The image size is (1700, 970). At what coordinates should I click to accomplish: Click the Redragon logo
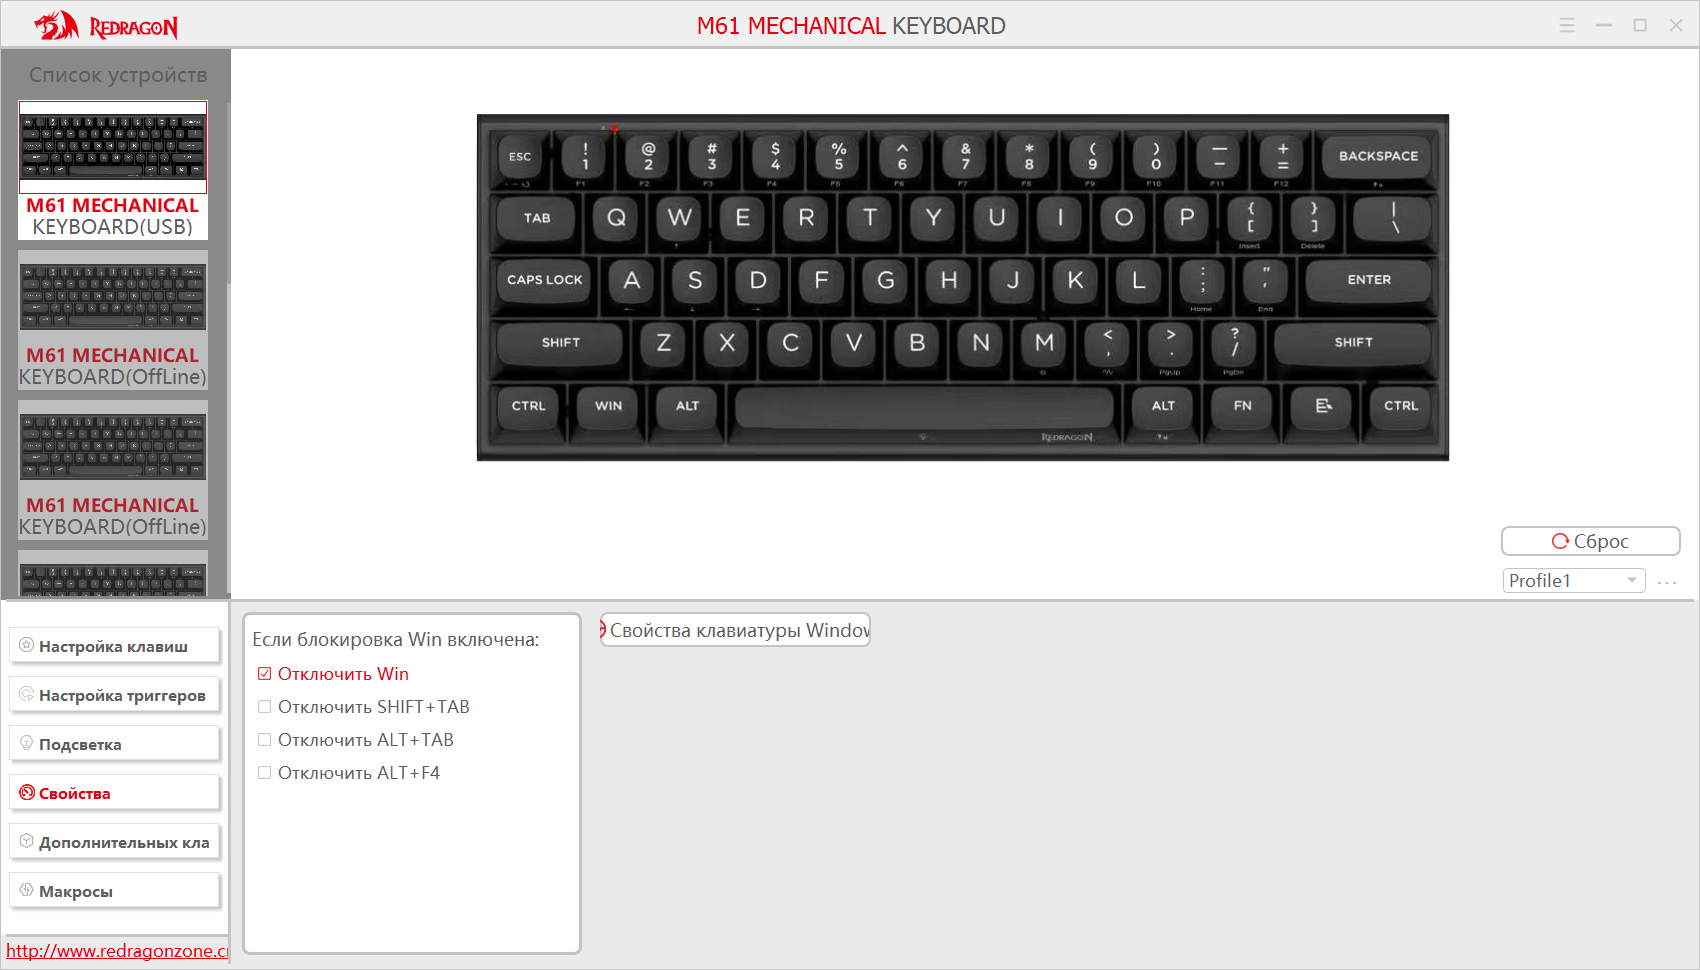(x=106, y=25)
